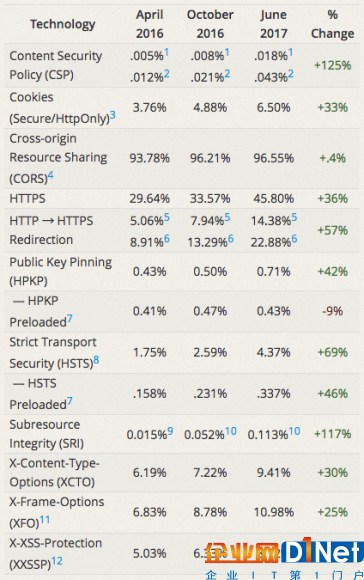Open footnote 12 after (XXSSP) label
The image size is (364, 580).
[57, 561]
